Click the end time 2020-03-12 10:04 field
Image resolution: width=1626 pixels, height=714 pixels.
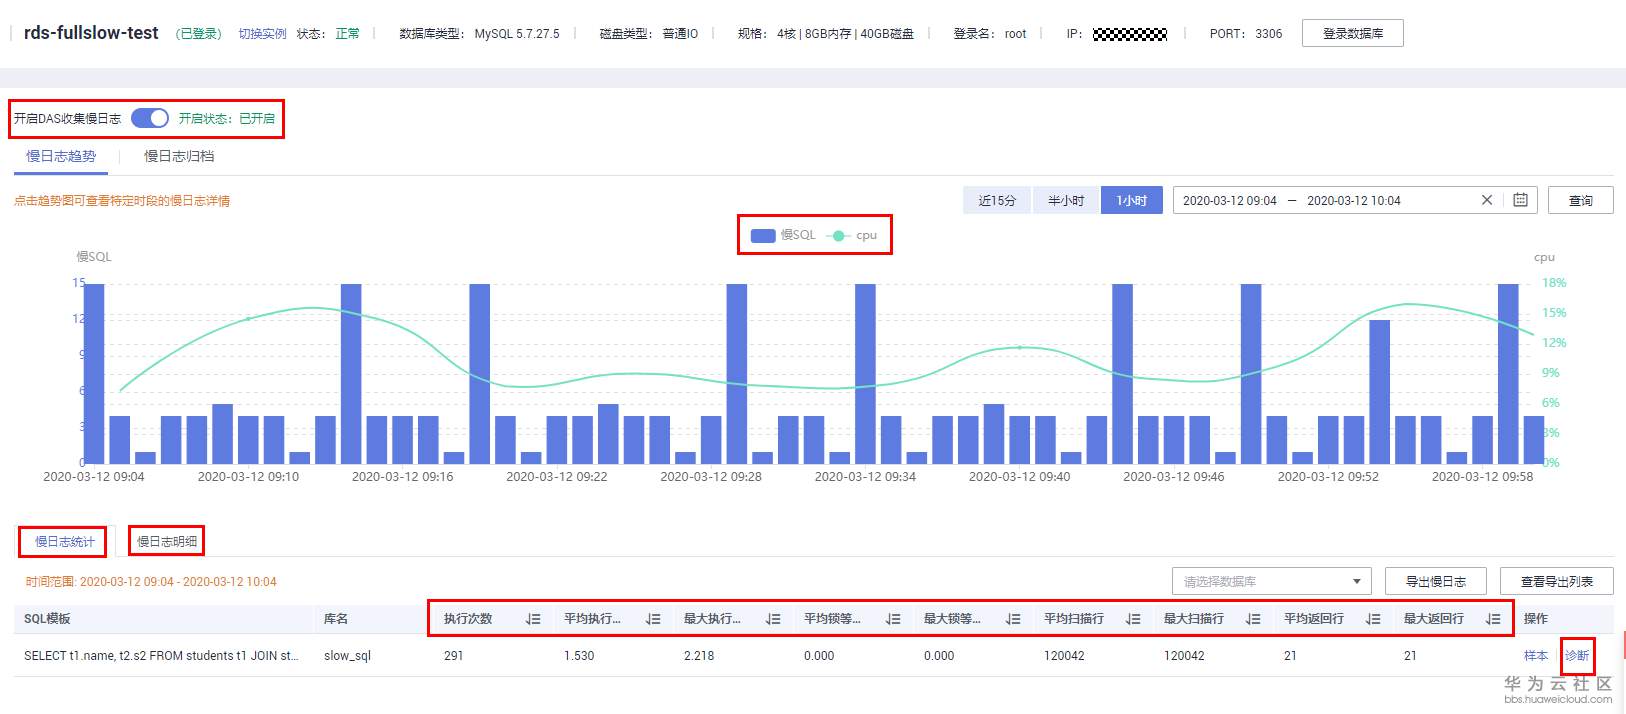click(1354, 200)
